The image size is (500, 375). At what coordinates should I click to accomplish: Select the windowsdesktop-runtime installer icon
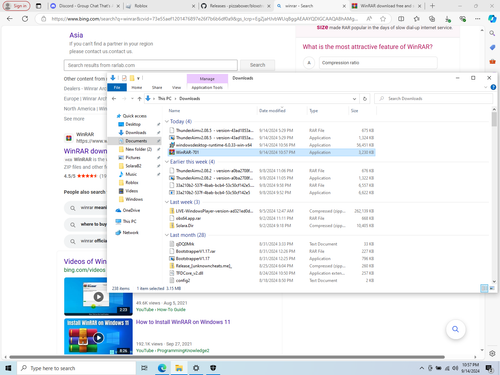172,145
